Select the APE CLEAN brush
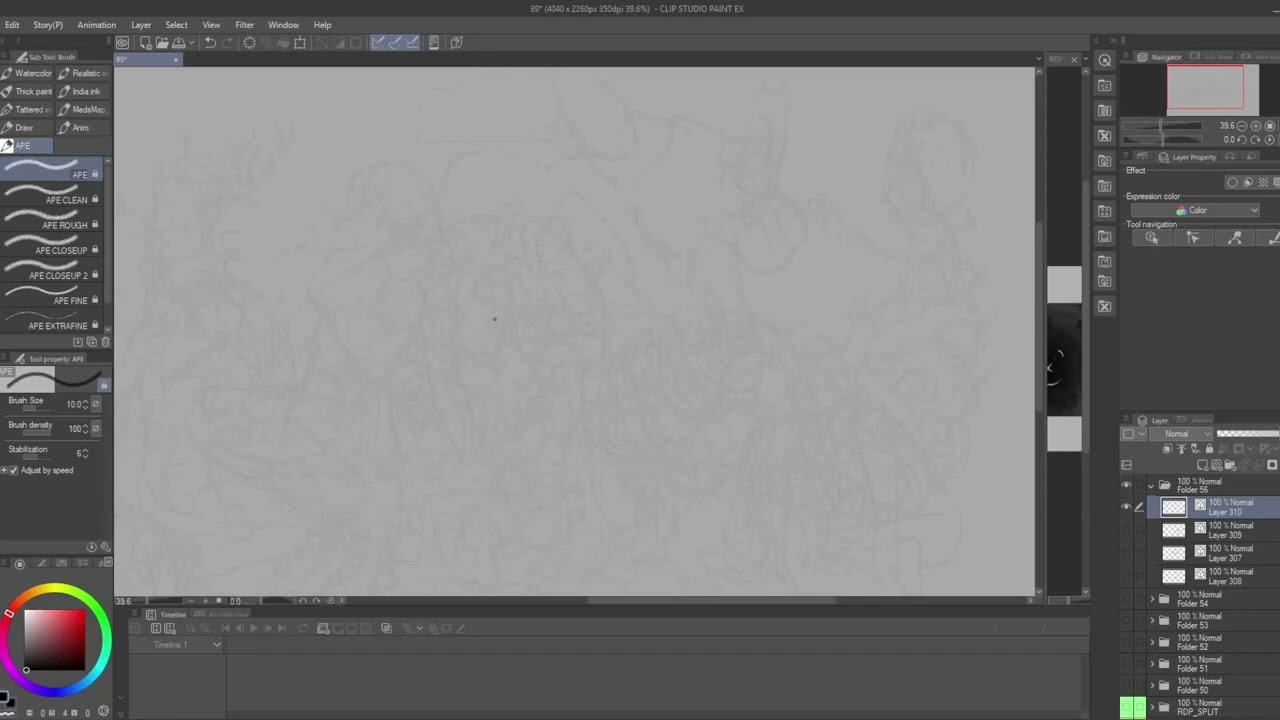The image size is (1280, 720). (x=50, y=196)
